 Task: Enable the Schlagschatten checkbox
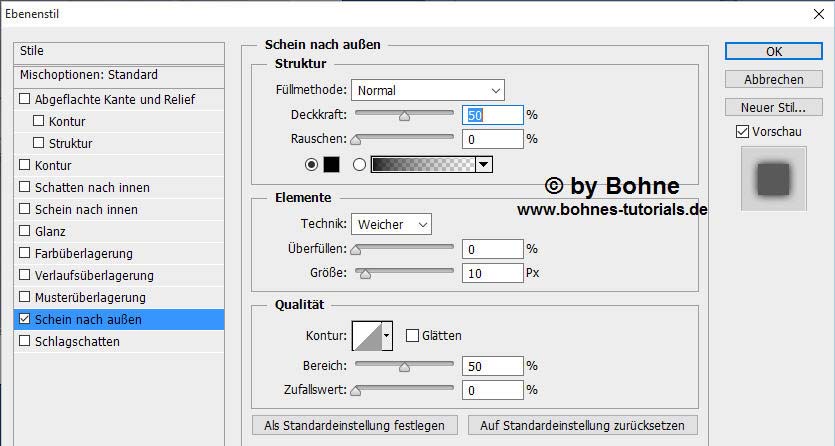click(25, 342)
